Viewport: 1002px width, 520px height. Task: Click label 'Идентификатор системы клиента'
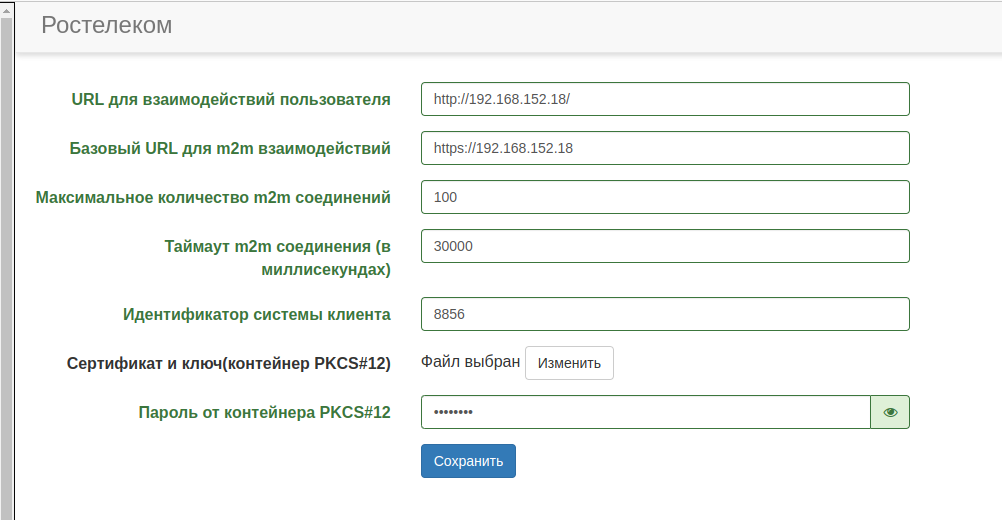coord(257,314)
